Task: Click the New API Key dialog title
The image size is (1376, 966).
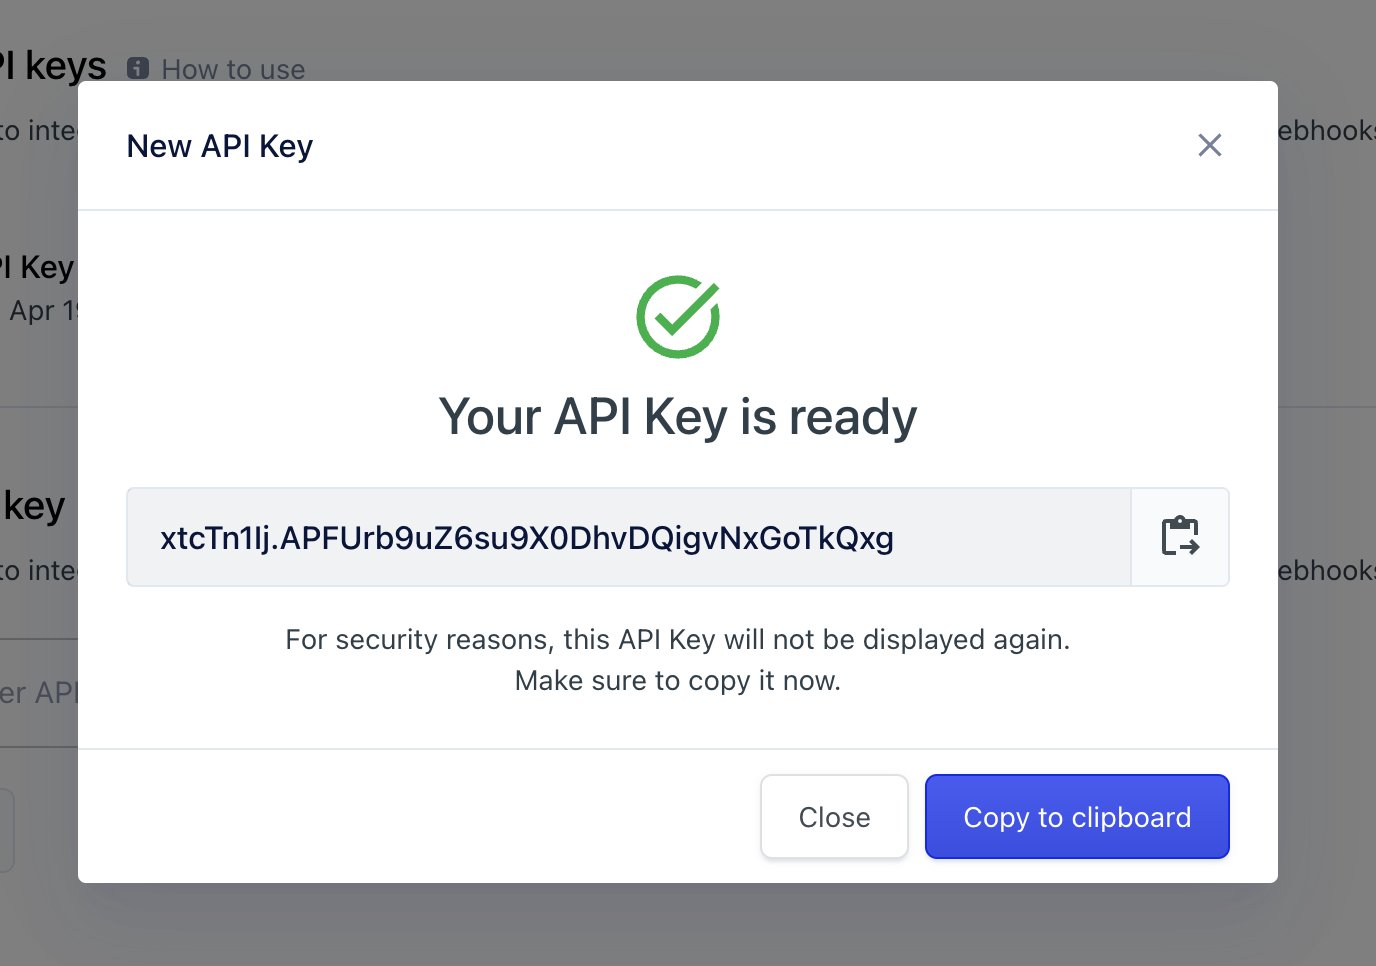Action: coord(219,145)
